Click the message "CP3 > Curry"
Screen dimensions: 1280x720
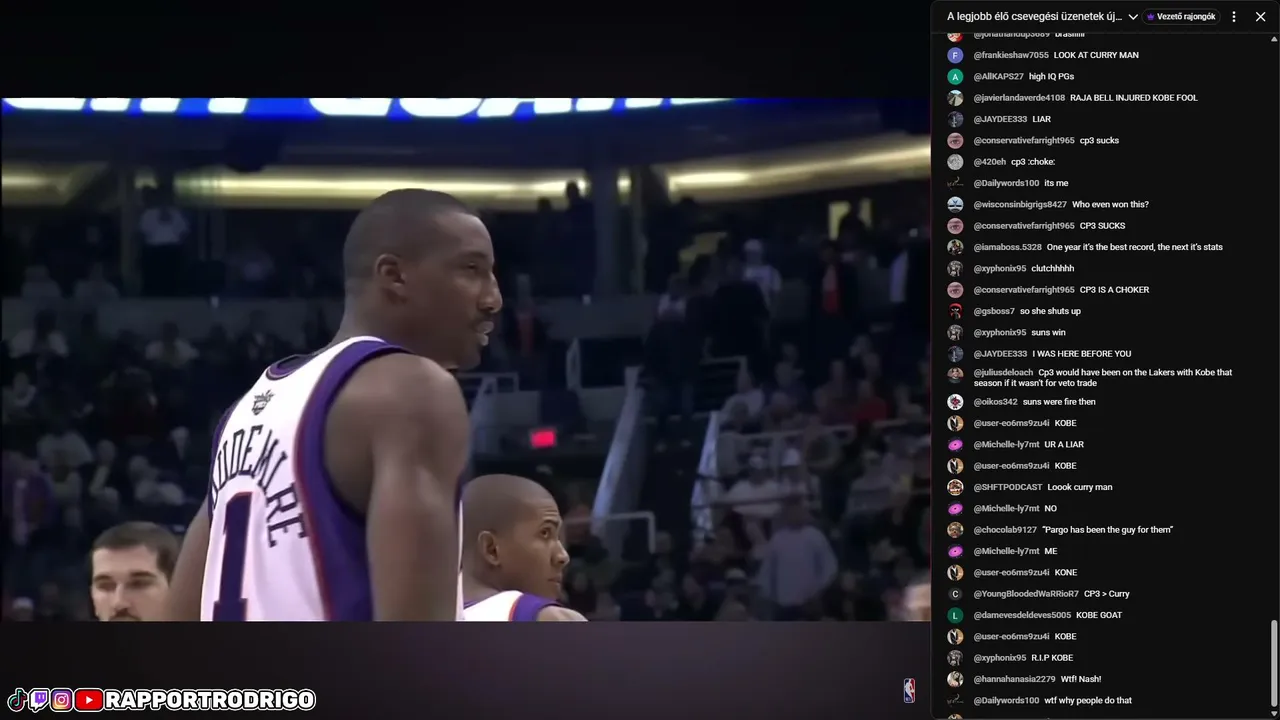(x=1107, y=594)
